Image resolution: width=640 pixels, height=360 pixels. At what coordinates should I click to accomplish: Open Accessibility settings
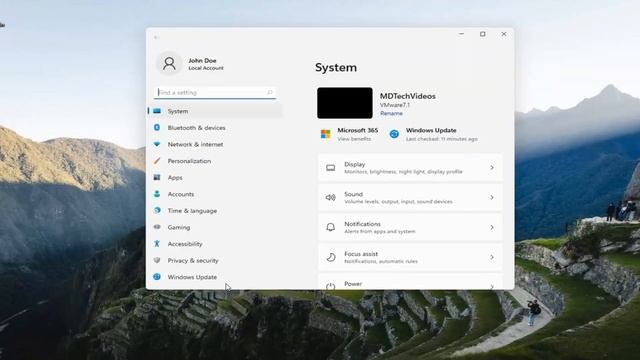[x=215, y=244]
